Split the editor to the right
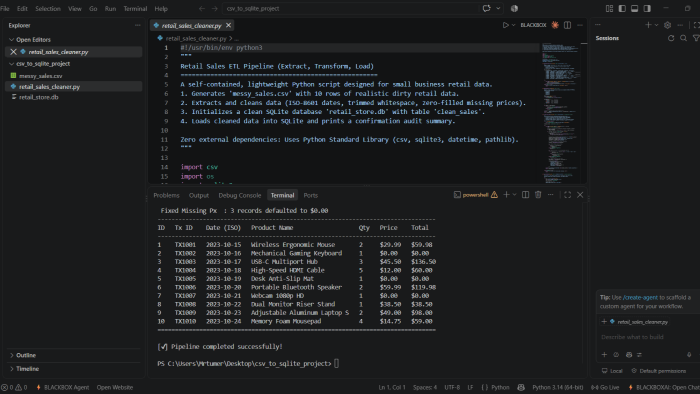The width and height of the screenshot is (700, 394). point(567,25)
